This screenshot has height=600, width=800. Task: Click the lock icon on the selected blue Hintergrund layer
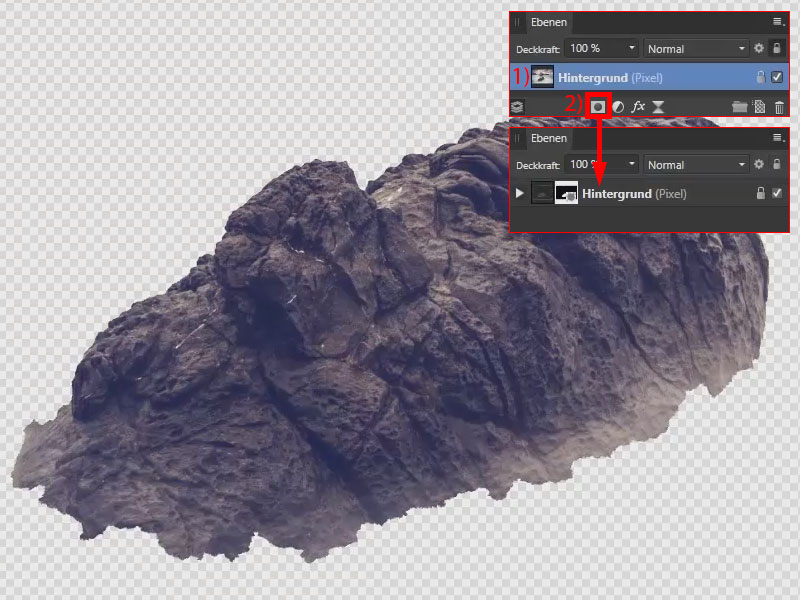(760, 77)
